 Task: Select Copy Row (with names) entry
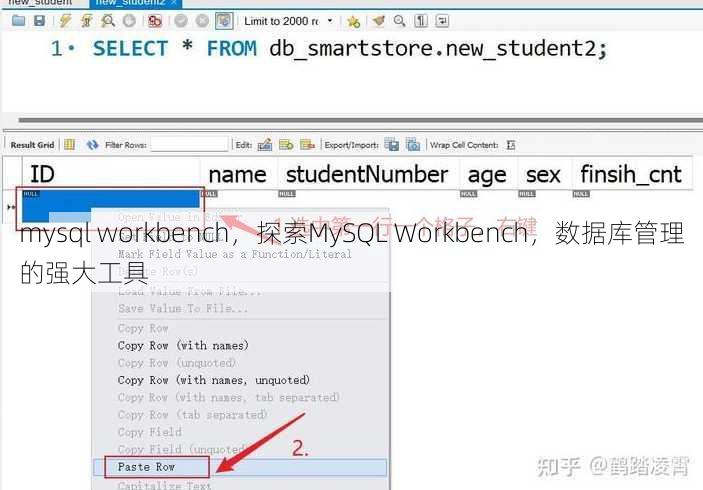183,346
